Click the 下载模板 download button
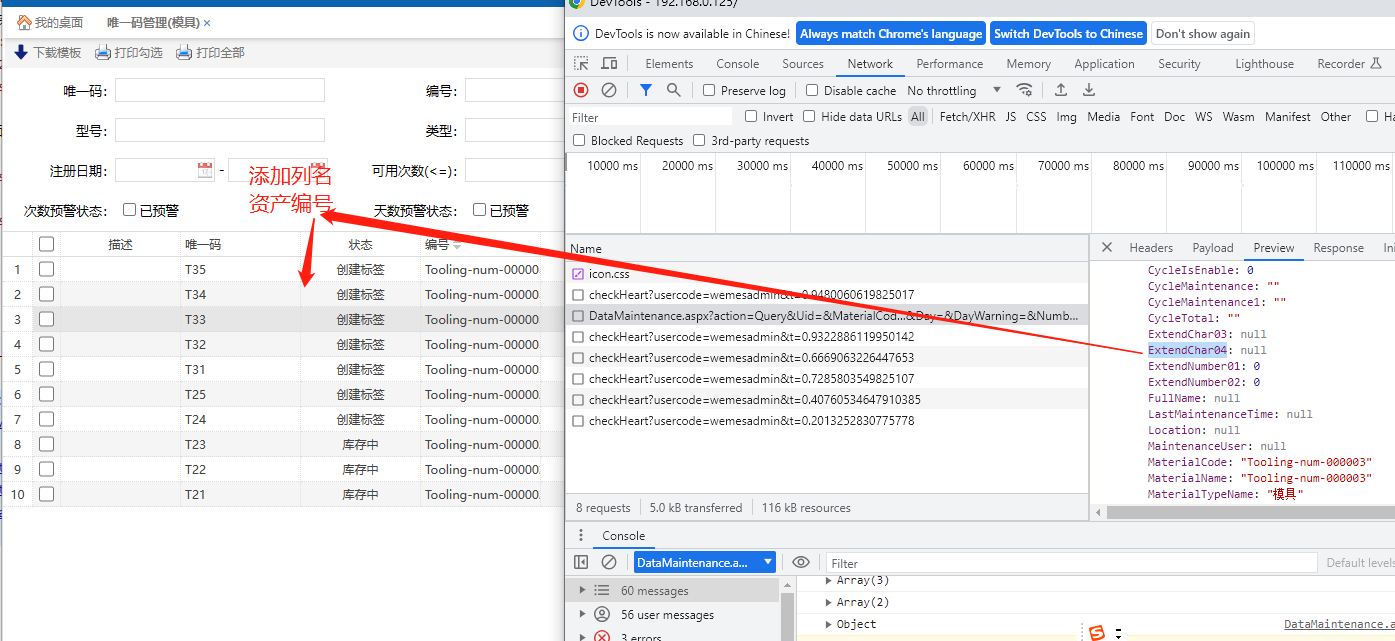 coord(48,53)
